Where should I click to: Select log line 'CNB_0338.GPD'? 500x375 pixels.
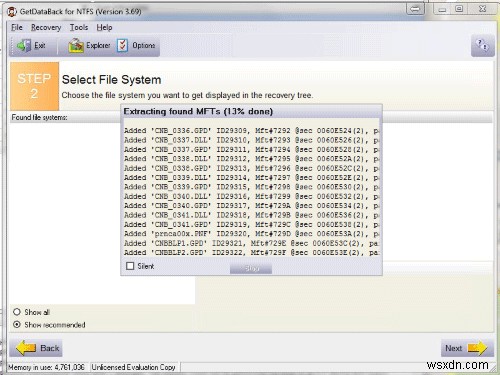point(251,168)
